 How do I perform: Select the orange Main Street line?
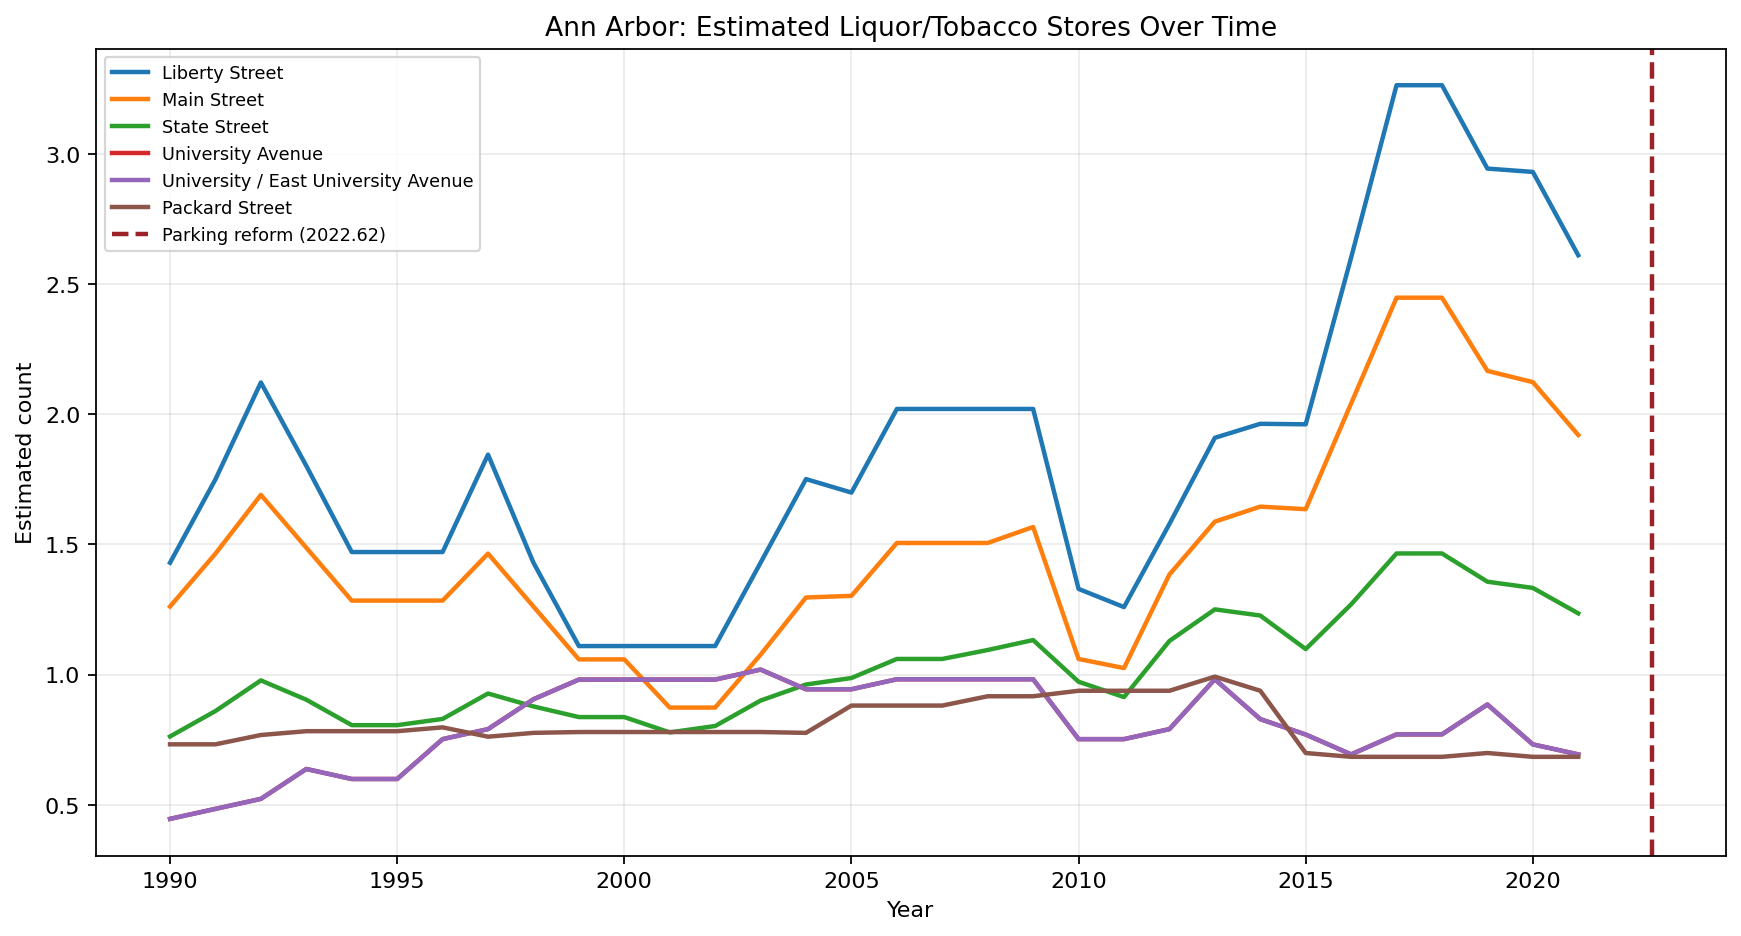click(x=1420, y=297)
